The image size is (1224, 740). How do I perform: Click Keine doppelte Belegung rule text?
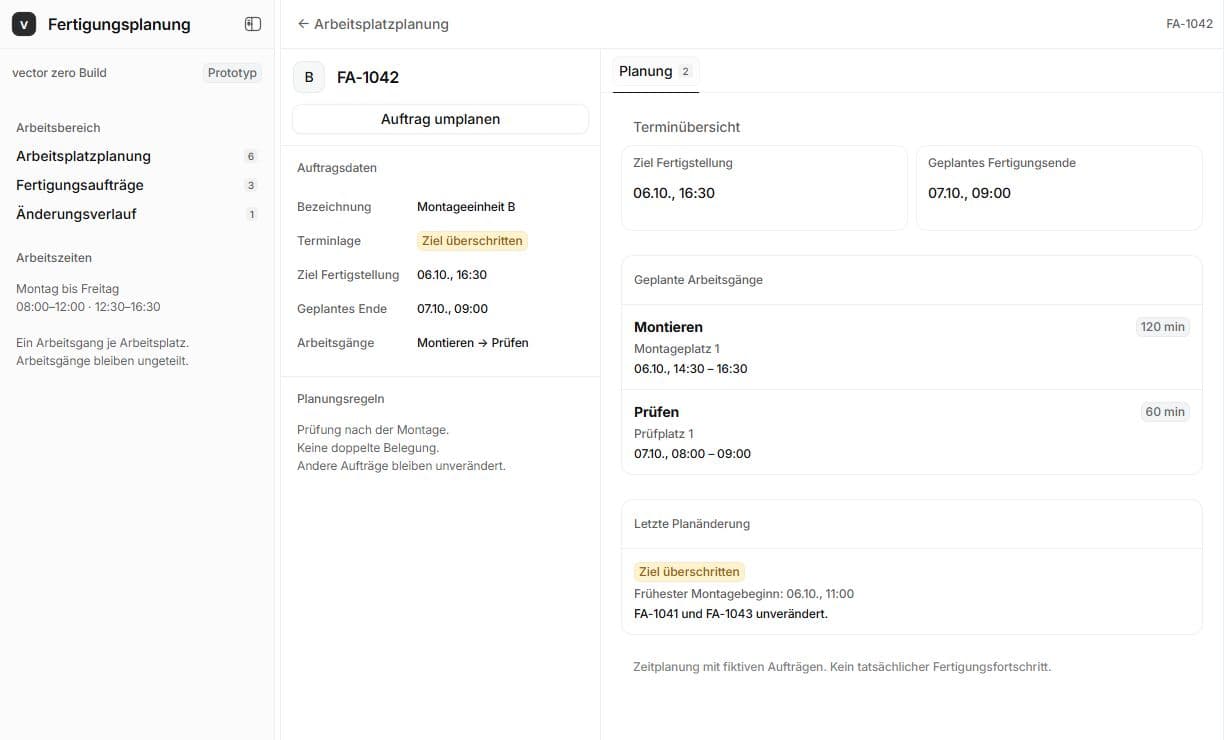[x=368, y=448]
